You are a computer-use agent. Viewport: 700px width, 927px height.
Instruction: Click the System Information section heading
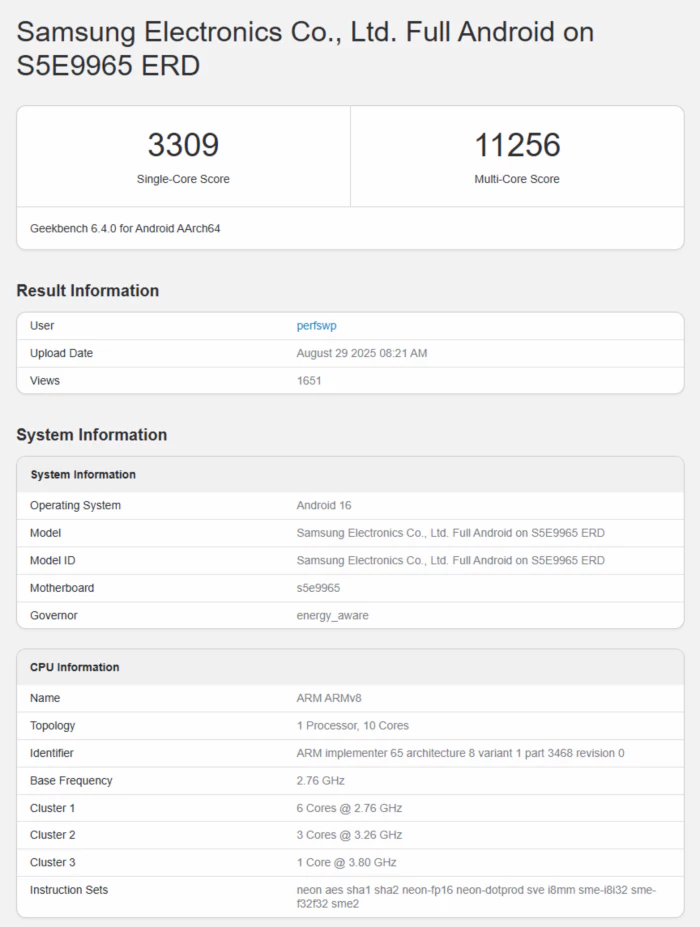point(92,435)
